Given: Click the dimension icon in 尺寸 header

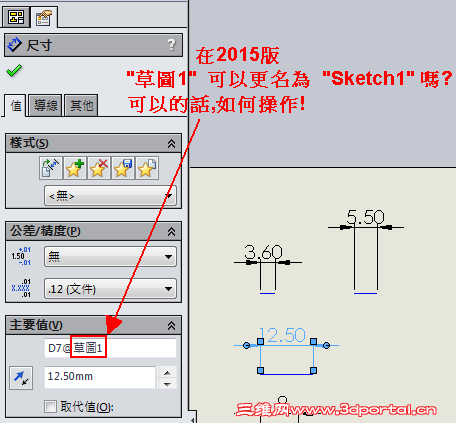Looking at the screenshot, I should [x=14, y=45].
